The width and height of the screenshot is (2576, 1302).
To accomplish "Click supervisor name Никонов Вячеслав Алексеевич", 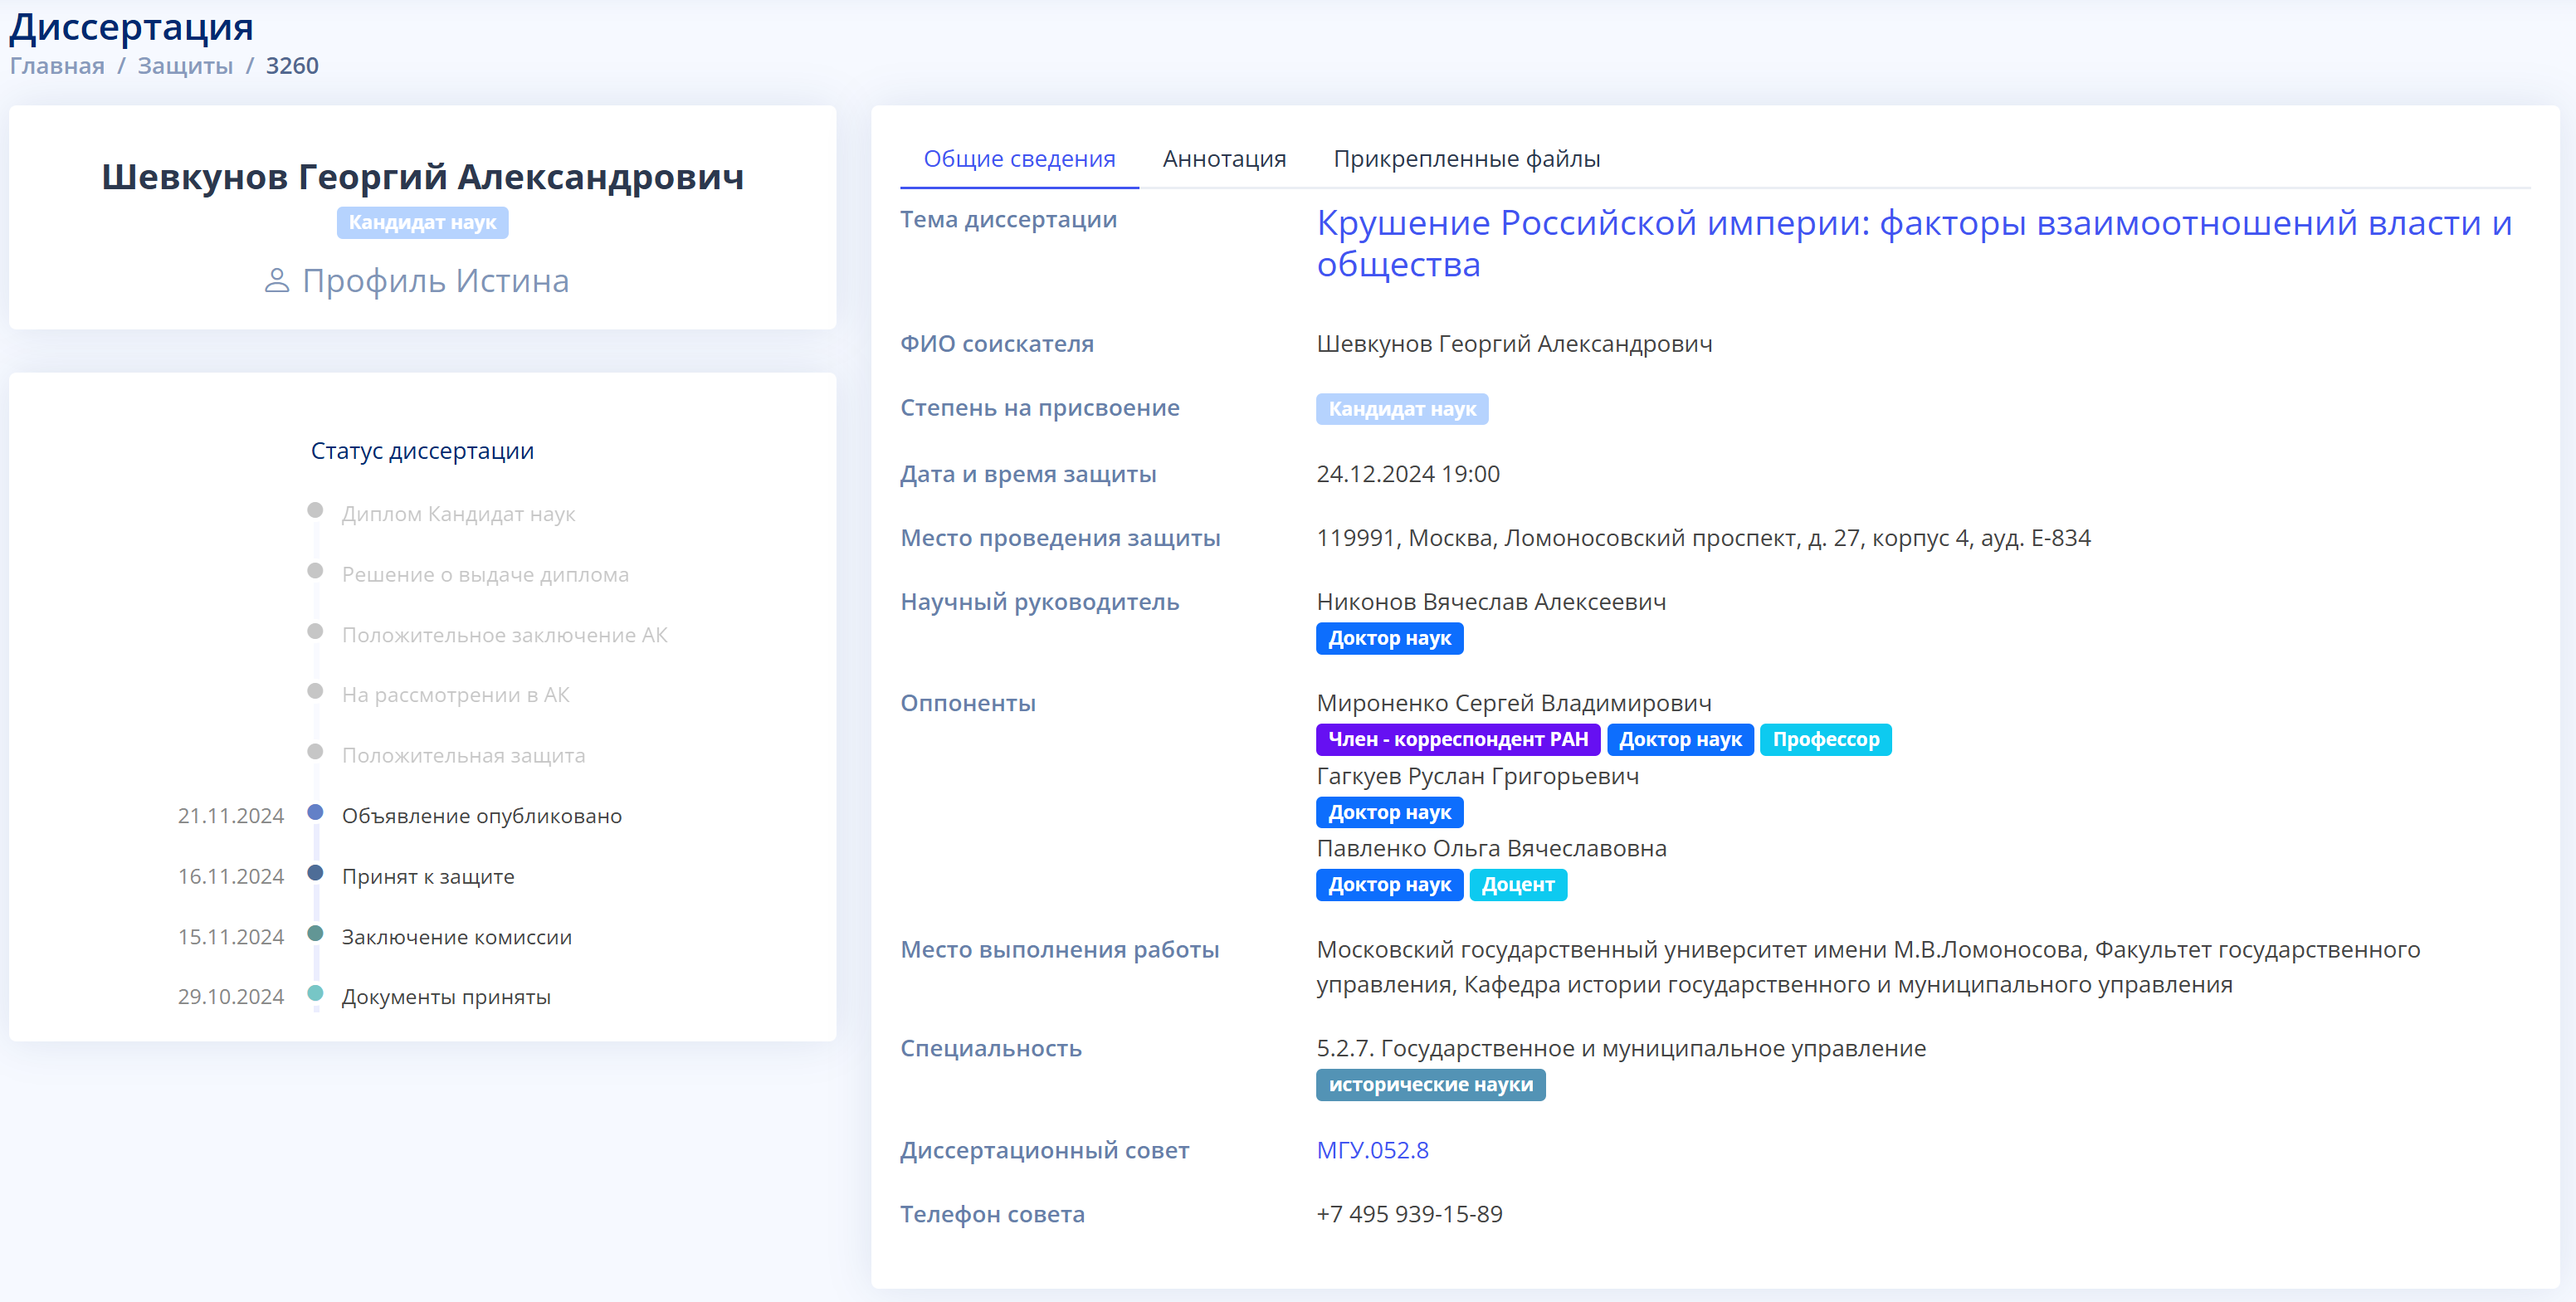I will coord(1491,602).
